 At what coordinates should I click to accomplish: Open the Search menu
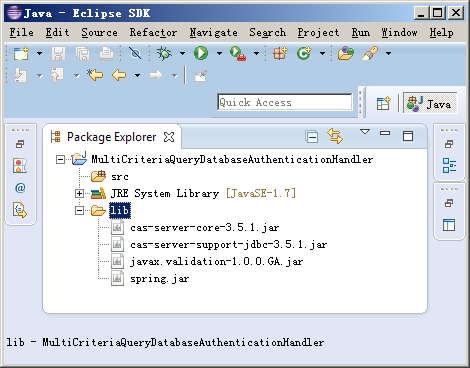tap(268, 32)
